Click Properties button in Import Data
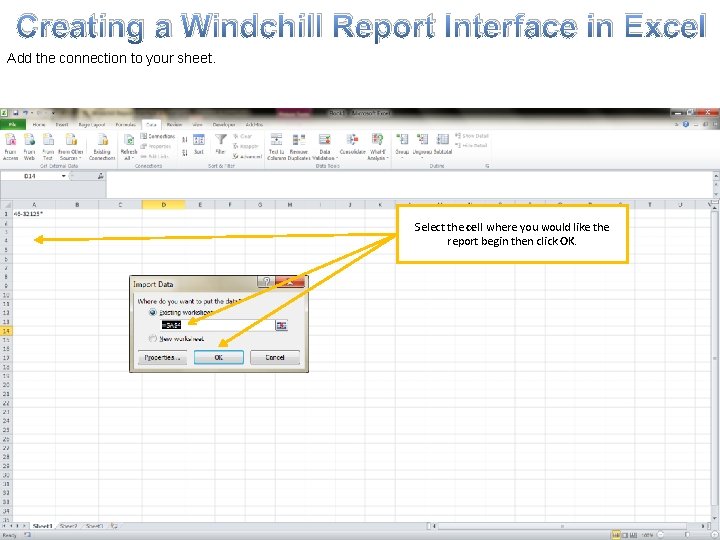This screenshot has width=720, height=540. coord(162,358)
